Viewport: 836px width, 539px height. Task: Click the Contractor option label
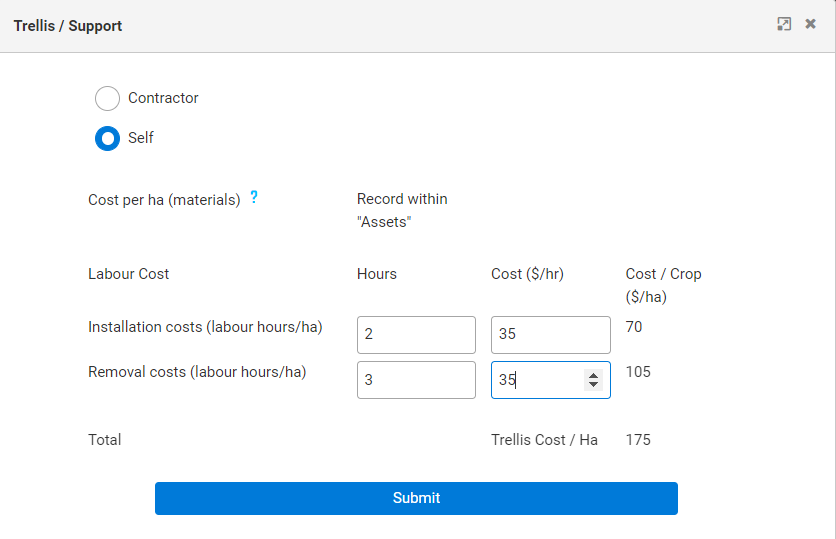coord(163,98)
